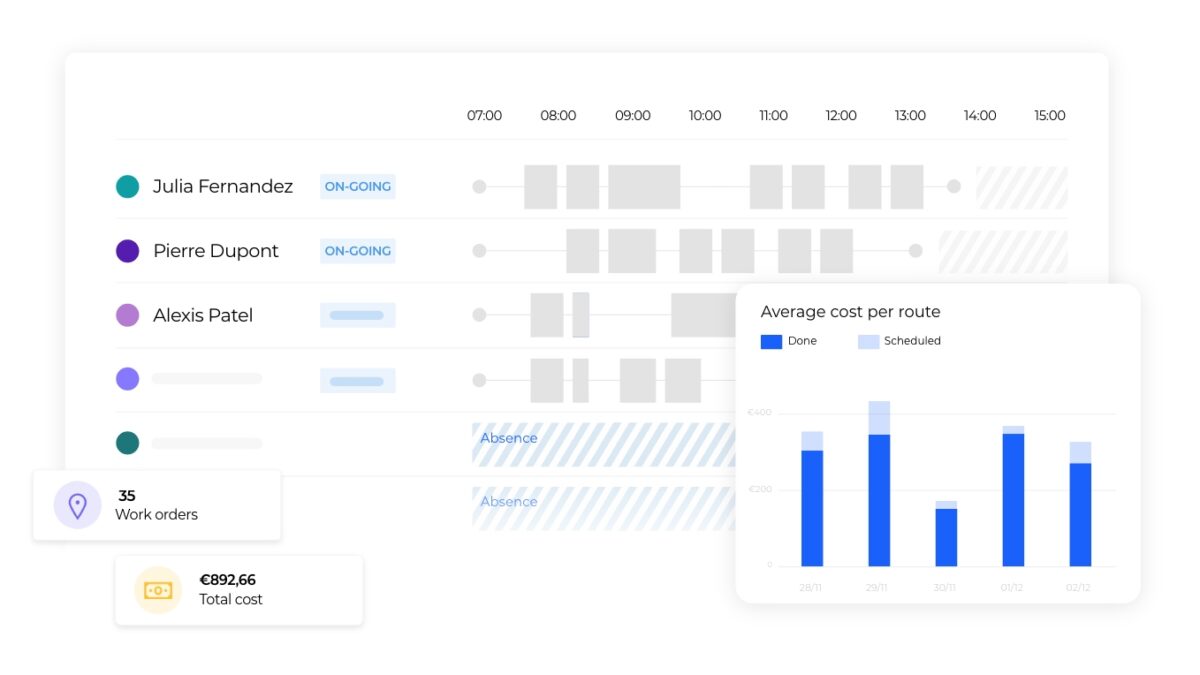Image resolution: width=1200 pixels, height=675 pixels.
Task: Click the location pin icon on the Work orders card
Action: click(x=77, y=505)
